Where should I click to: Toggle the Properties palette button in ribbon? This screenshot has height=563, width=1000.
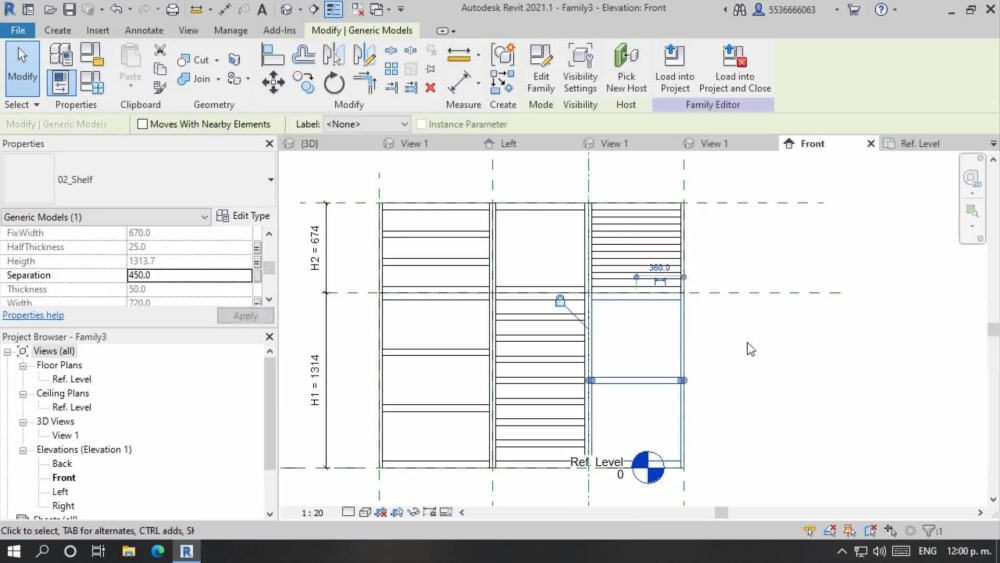(x=61, y=83)
